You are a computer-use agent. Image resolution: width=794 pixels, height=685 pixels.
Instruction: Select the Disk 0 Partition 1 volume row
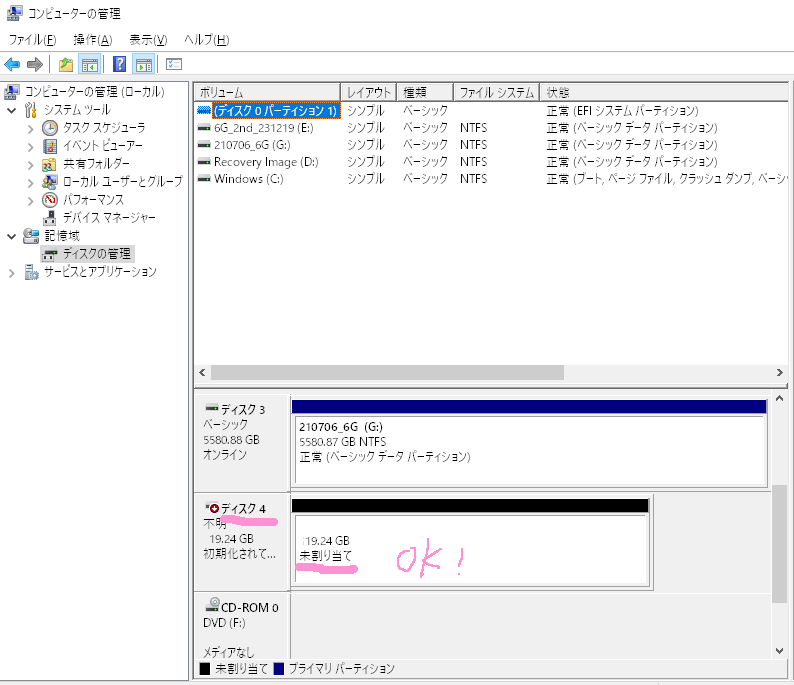click(491, 110)
